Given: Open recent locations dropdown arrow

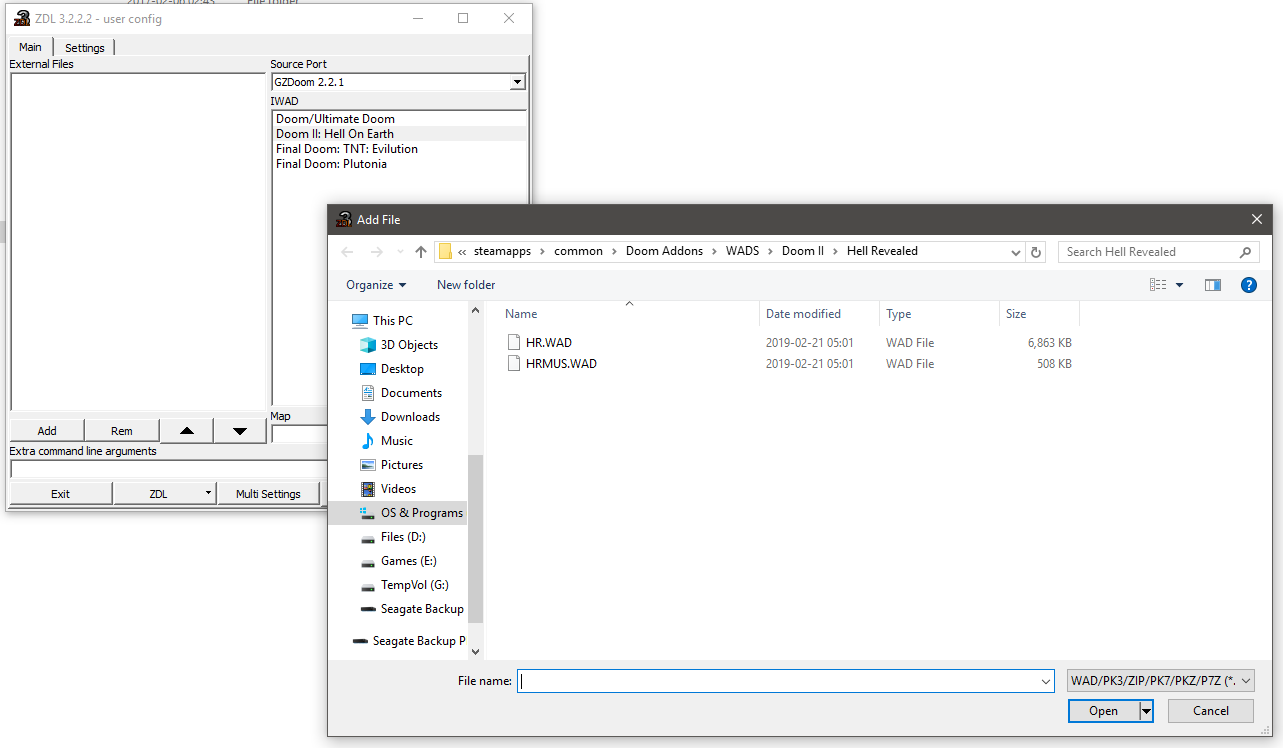Looking at the screenshot, I should (399, 252).
